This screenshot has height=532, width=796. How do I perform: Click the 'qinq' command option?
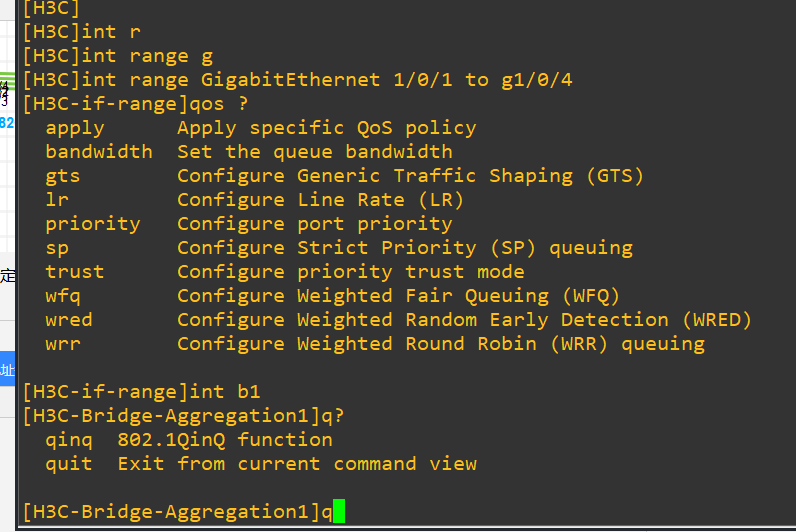(68, 440)
